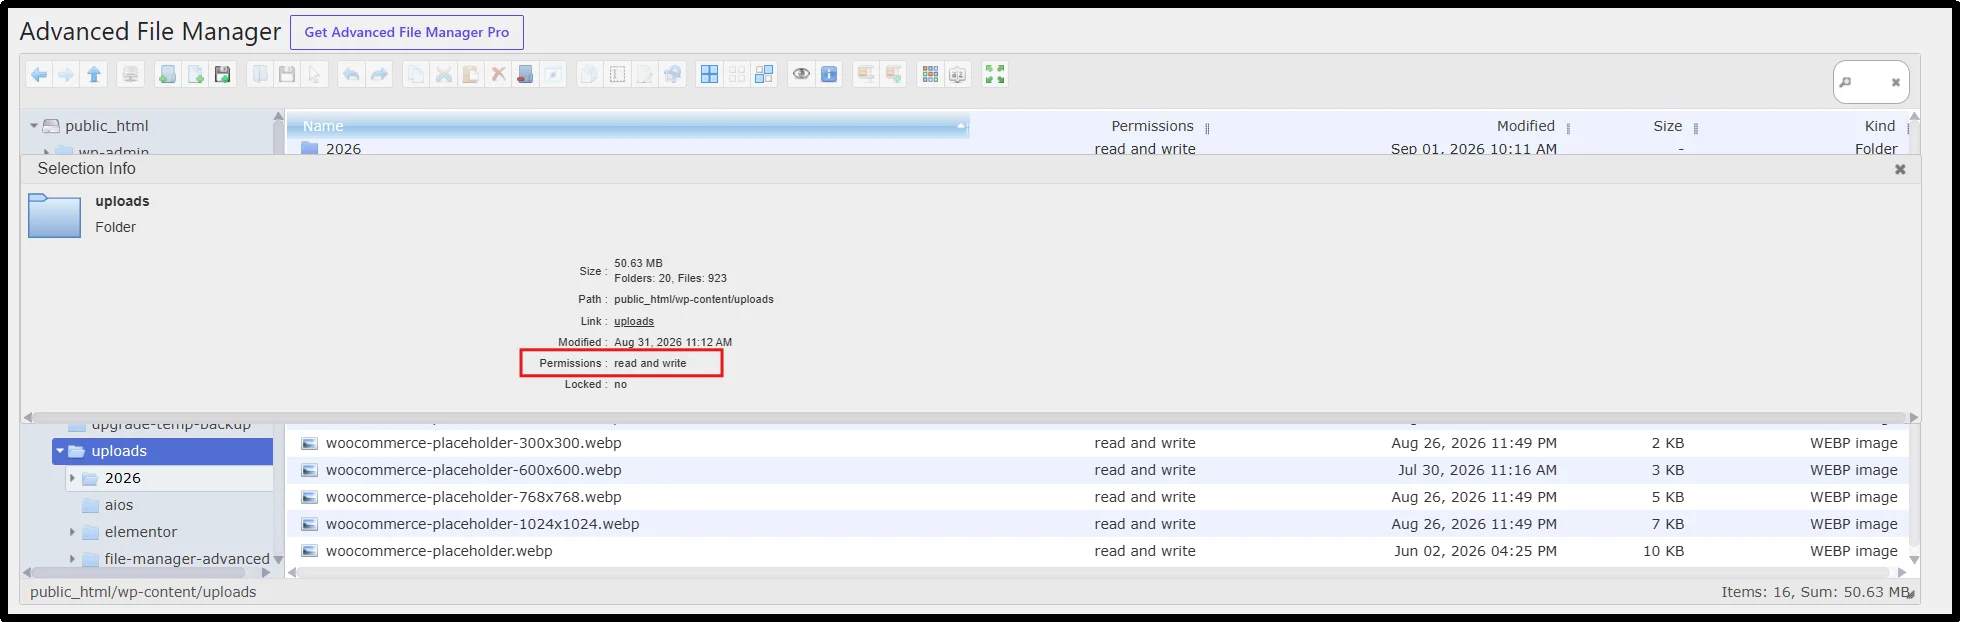
Task: Close the Selection Info panel
Action: pyautogui.click(x=1900, y=169)
